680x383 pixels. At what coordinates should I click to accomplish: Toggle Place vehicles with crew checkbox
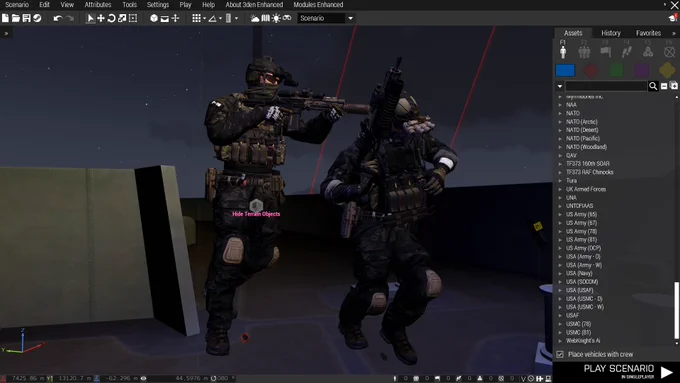tap(560, 354)
